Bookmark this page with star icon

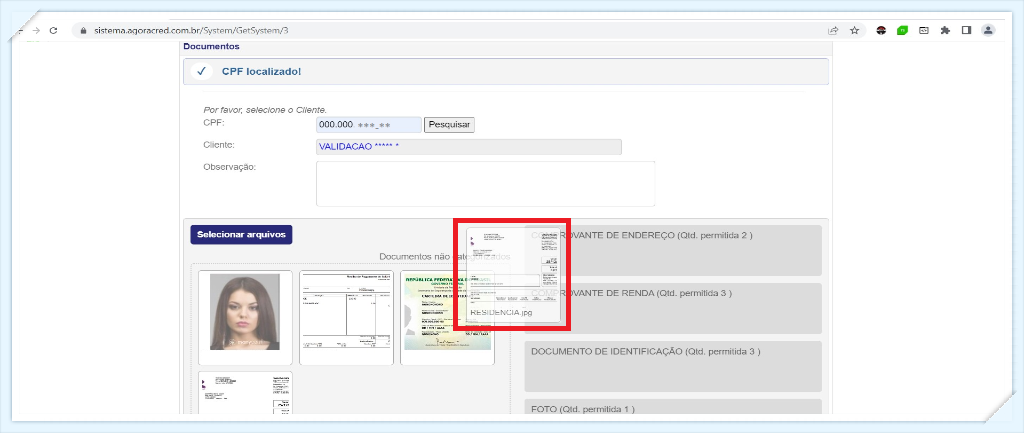point(854,30)
